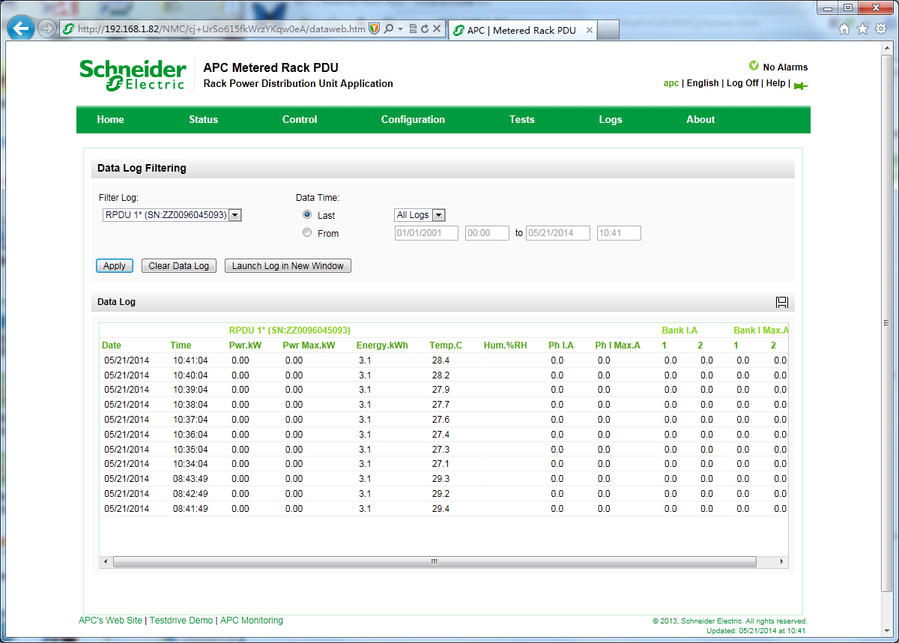Click the search magnifier in address bar
The height and width of the screenshot is (643, 899).
click(x=388, y=29)
